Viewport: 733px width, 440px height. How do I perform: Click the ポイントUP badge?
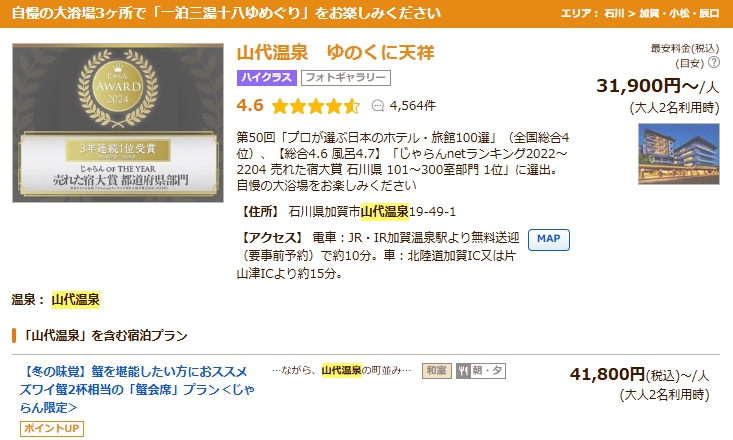coord(49,429)
